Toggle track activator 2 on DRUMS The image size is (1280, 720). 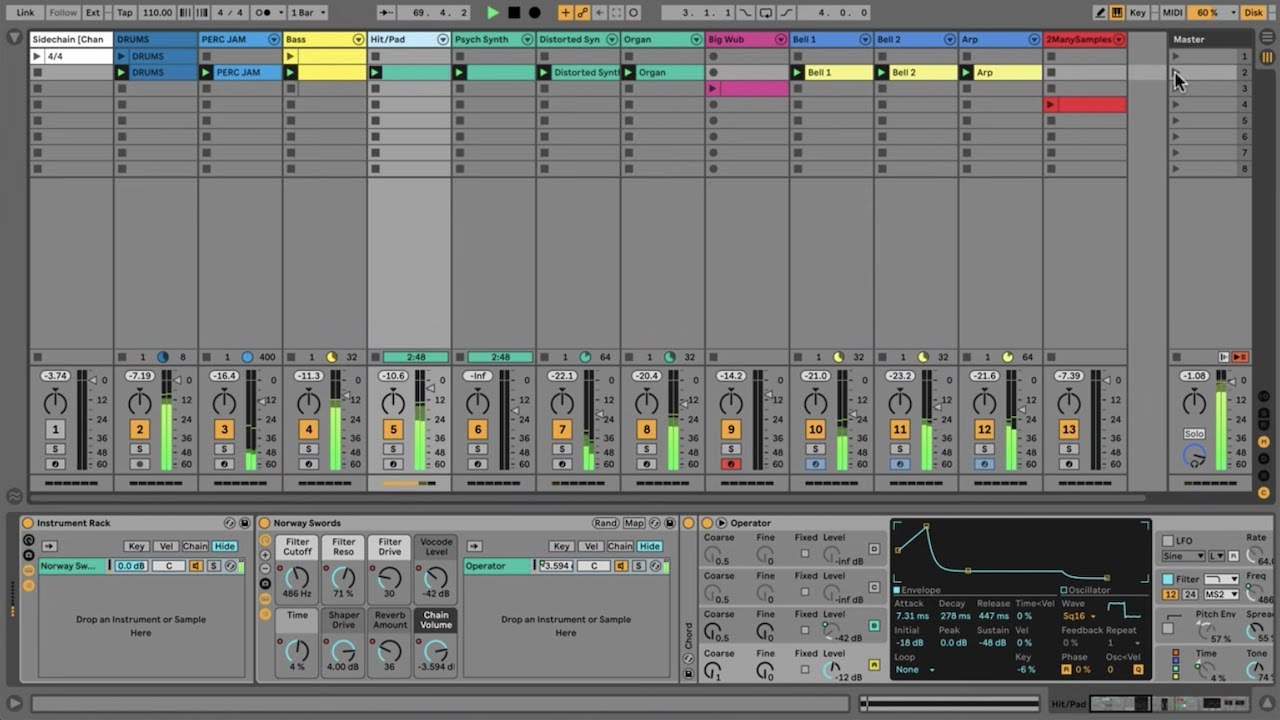point(140,430)
